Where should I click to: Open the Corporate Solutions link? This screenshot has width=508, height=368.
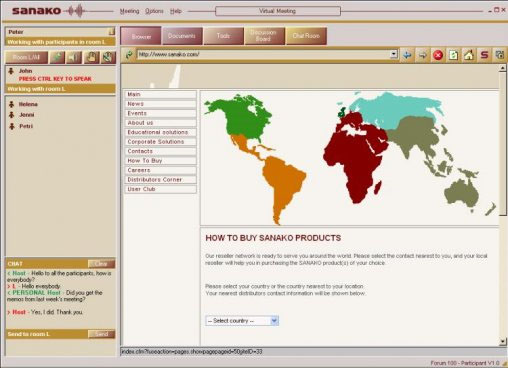click(x=160, y=142)
